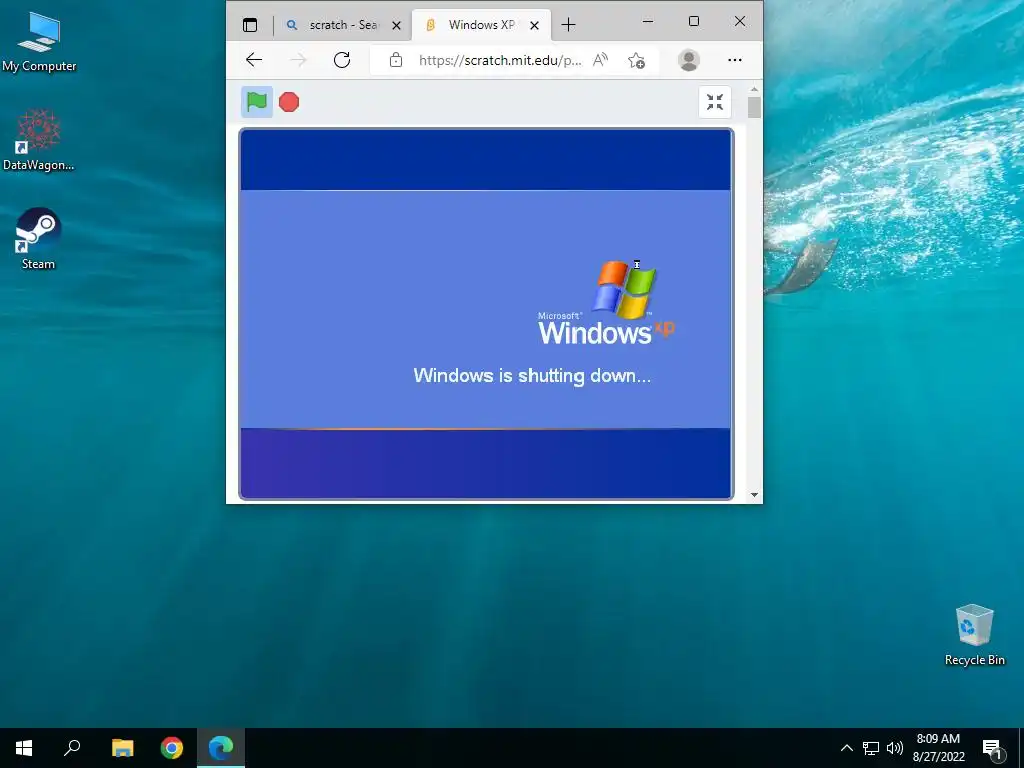Screen dimensions: 1024x768
Task: Click the page scrollbar down arrow
Action: (x=754, y=495)
